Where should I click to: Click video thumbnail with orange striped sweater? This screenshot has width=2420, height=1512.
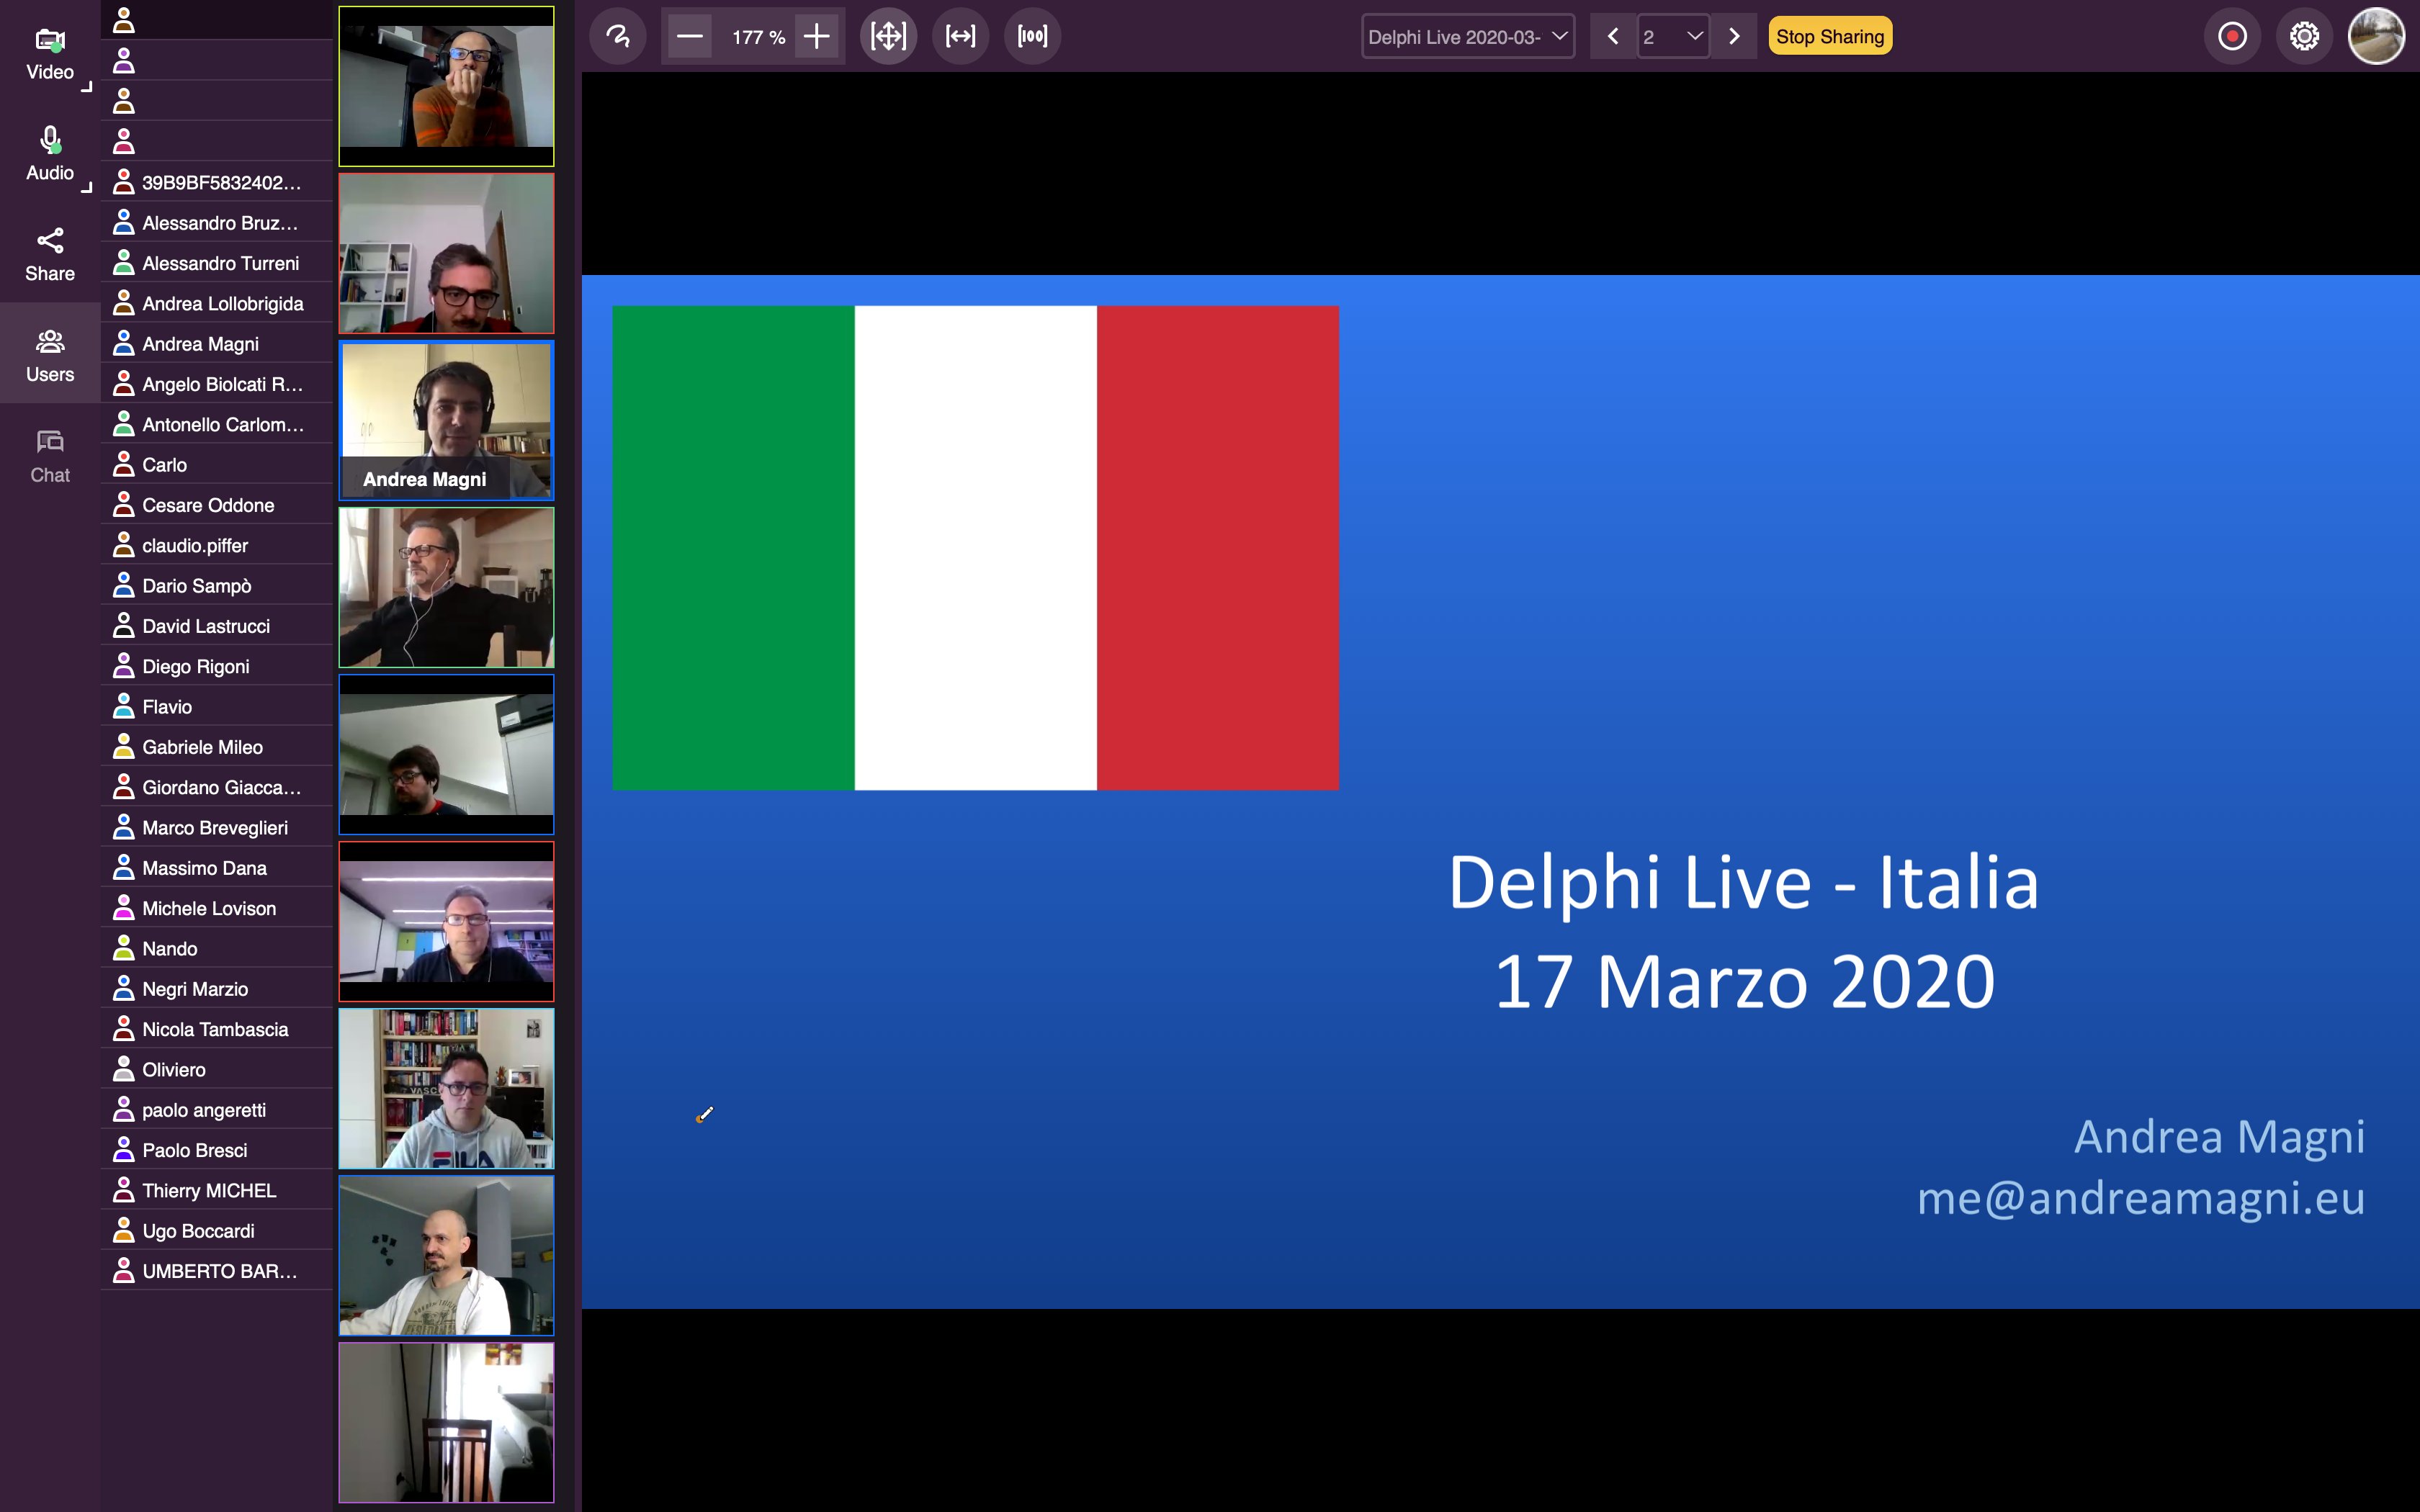446,86
